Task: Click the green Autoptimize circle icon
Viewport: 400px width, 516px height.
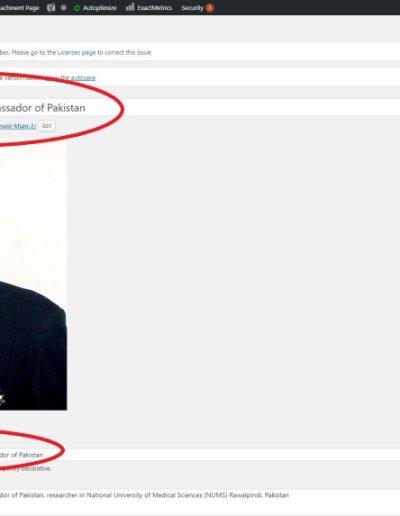Action: pyautogui.click(x=77, y=8)
